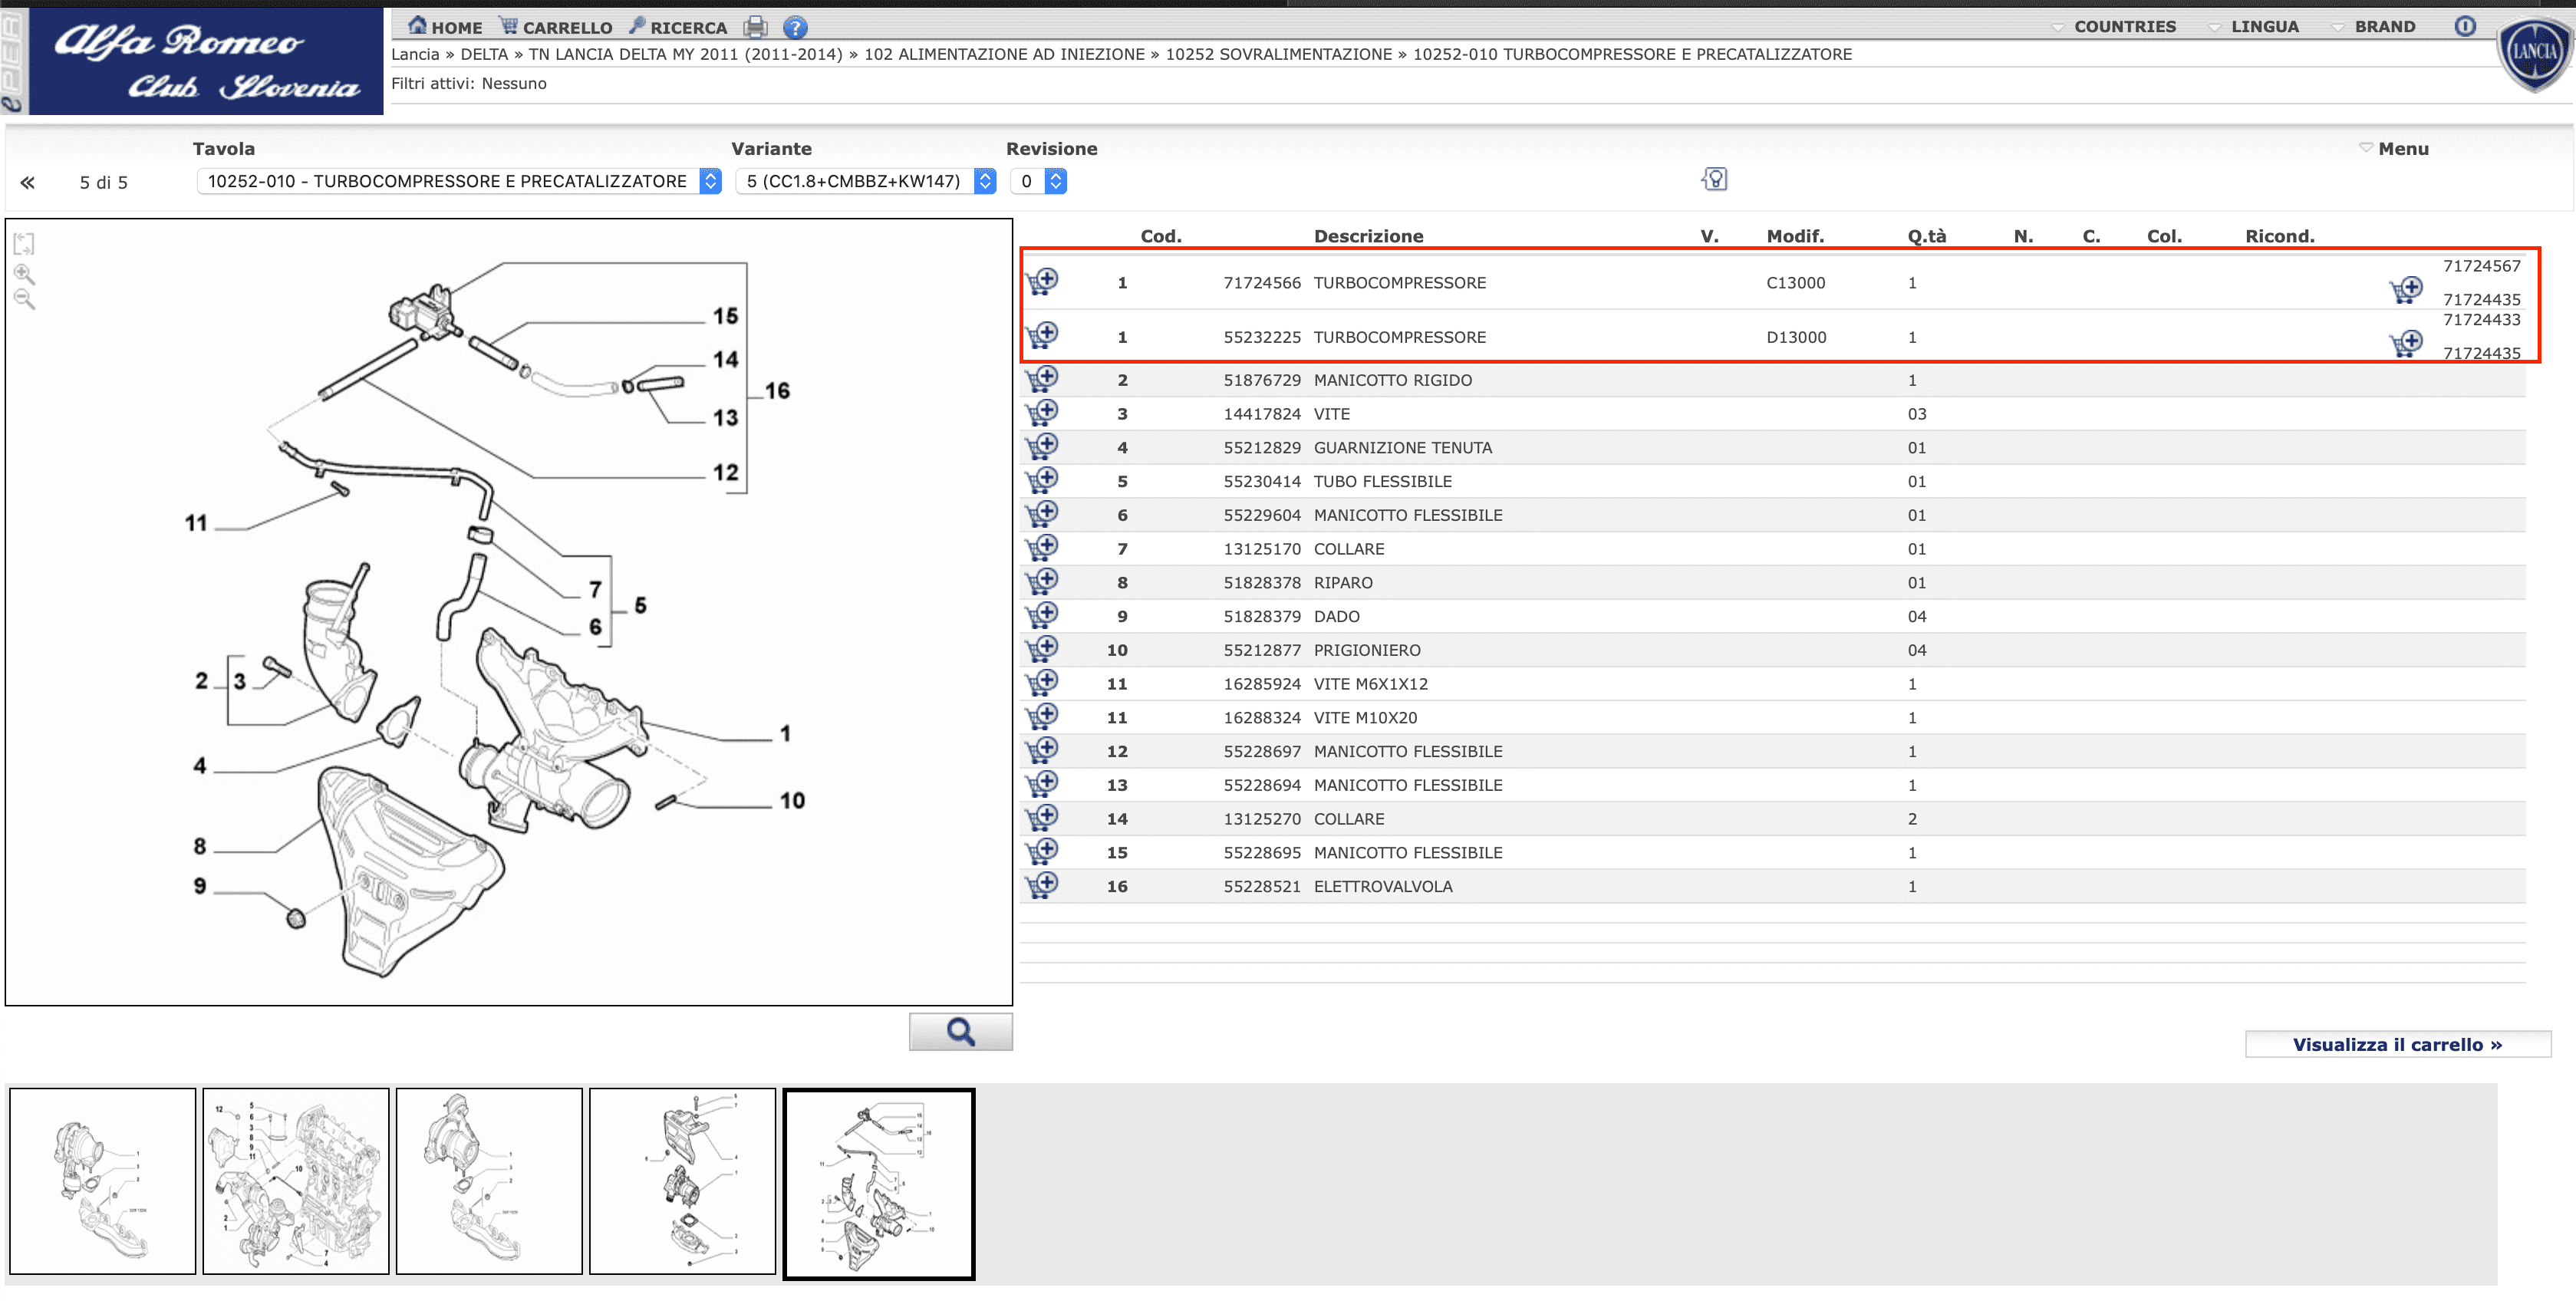The height and width of the screenshot is (1301, 2576).
Task: Add 16288324 VITE M10X20 to cart
Action: click(x=1042, y=717)
